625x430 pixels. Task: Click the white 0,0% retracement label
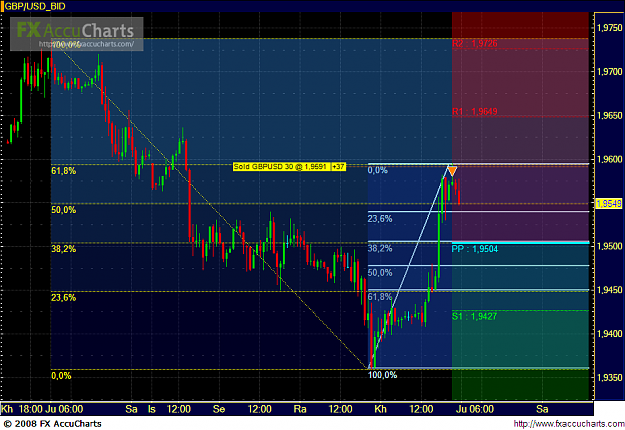pyautogui.click(x=377, y=171)
